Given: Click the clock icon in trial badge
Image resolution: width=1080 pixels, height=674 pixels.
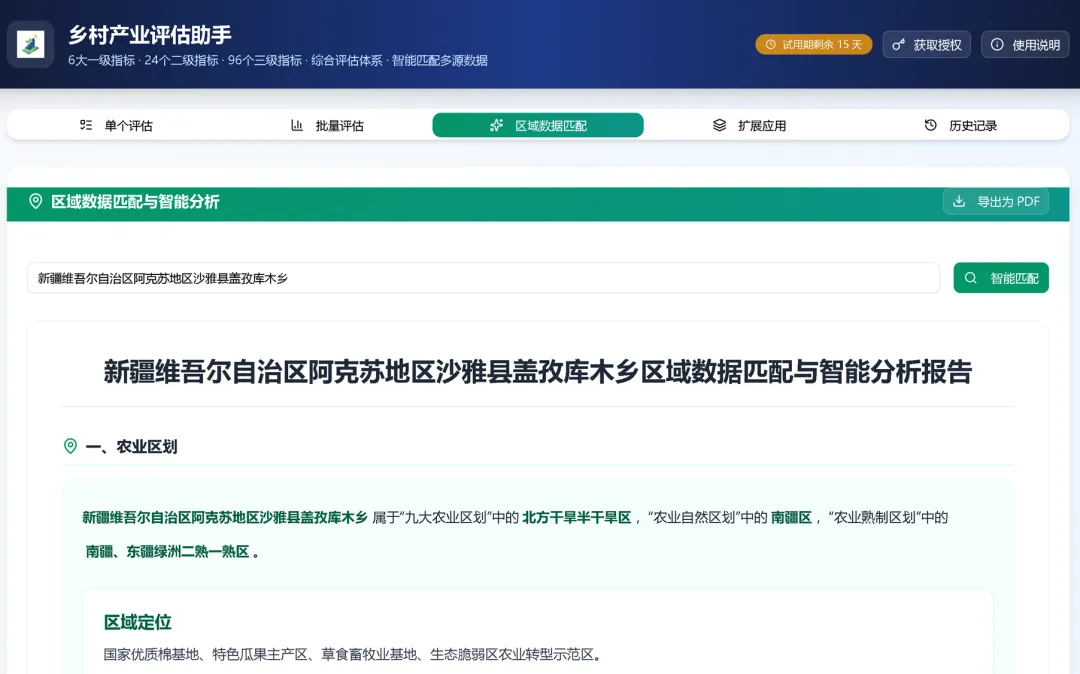Looking at the screenshot, I should tap(771, 45).
